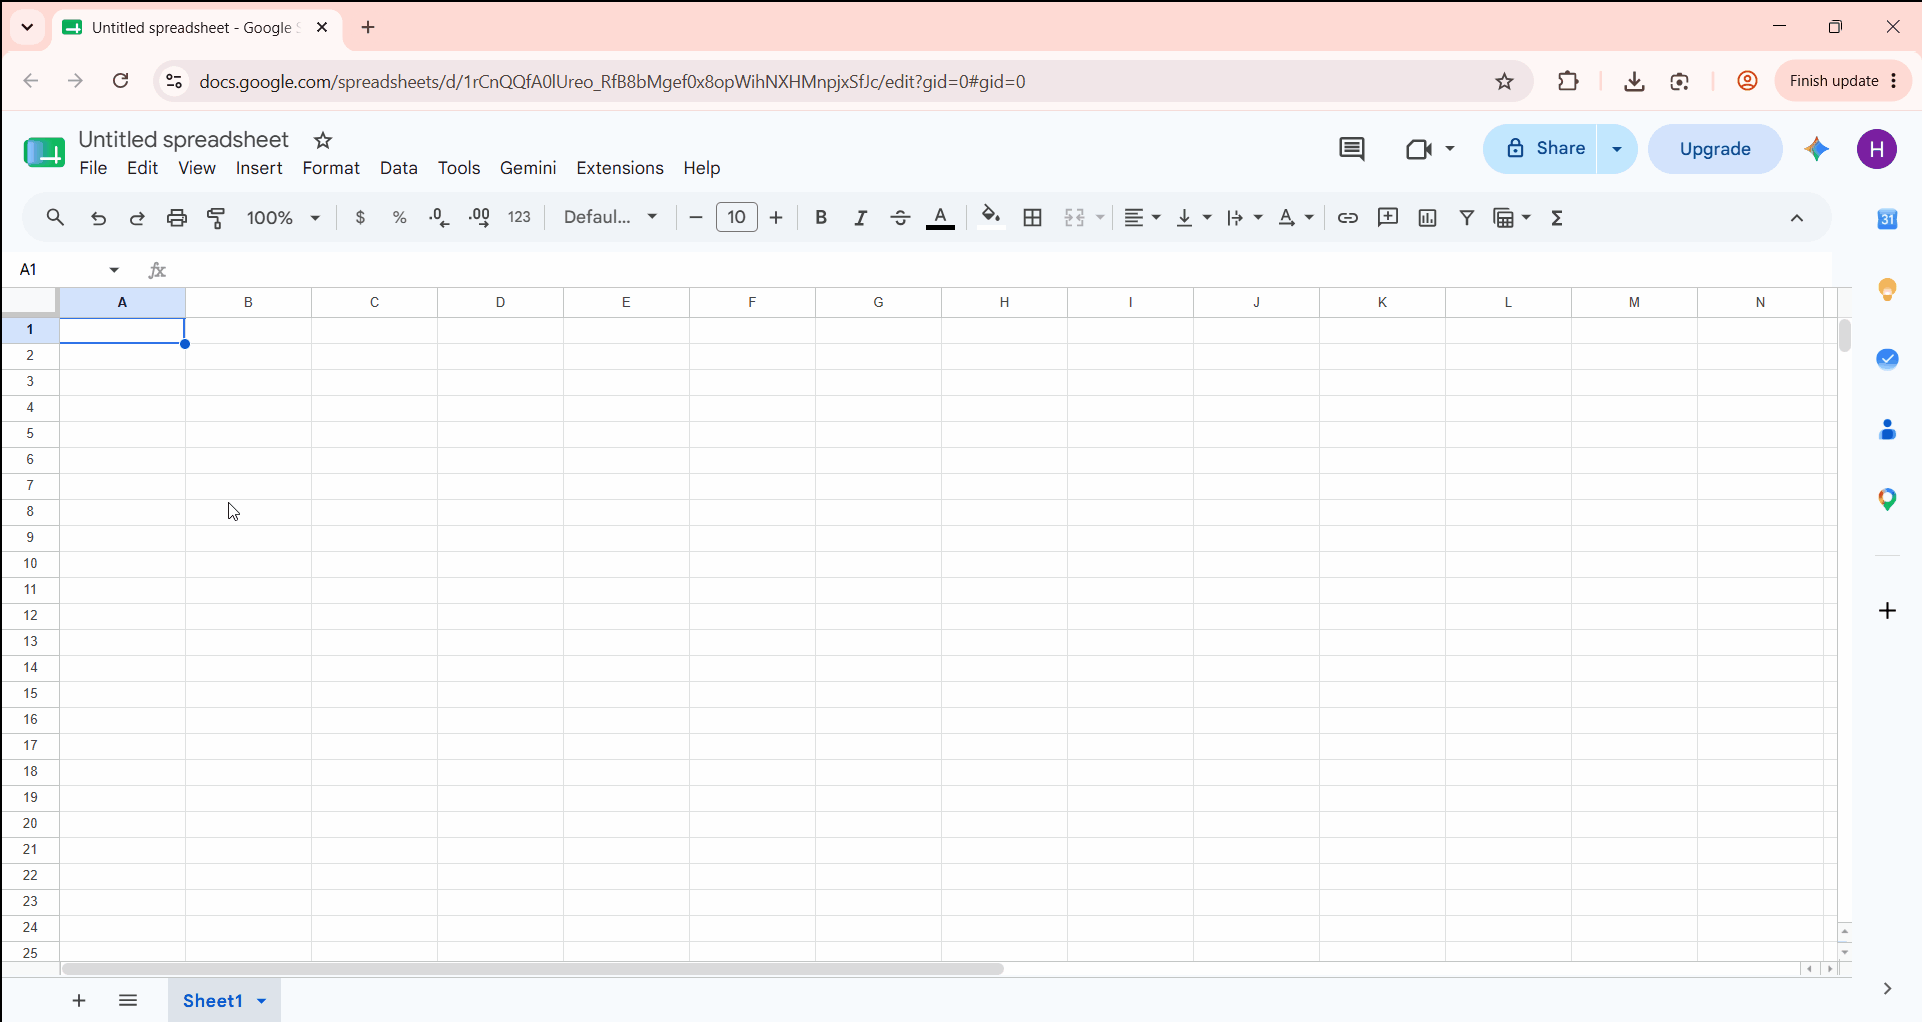The image size is (1922, 1022).
Task: Bookmark this tab with star icon
Action: coord(1504,81)
